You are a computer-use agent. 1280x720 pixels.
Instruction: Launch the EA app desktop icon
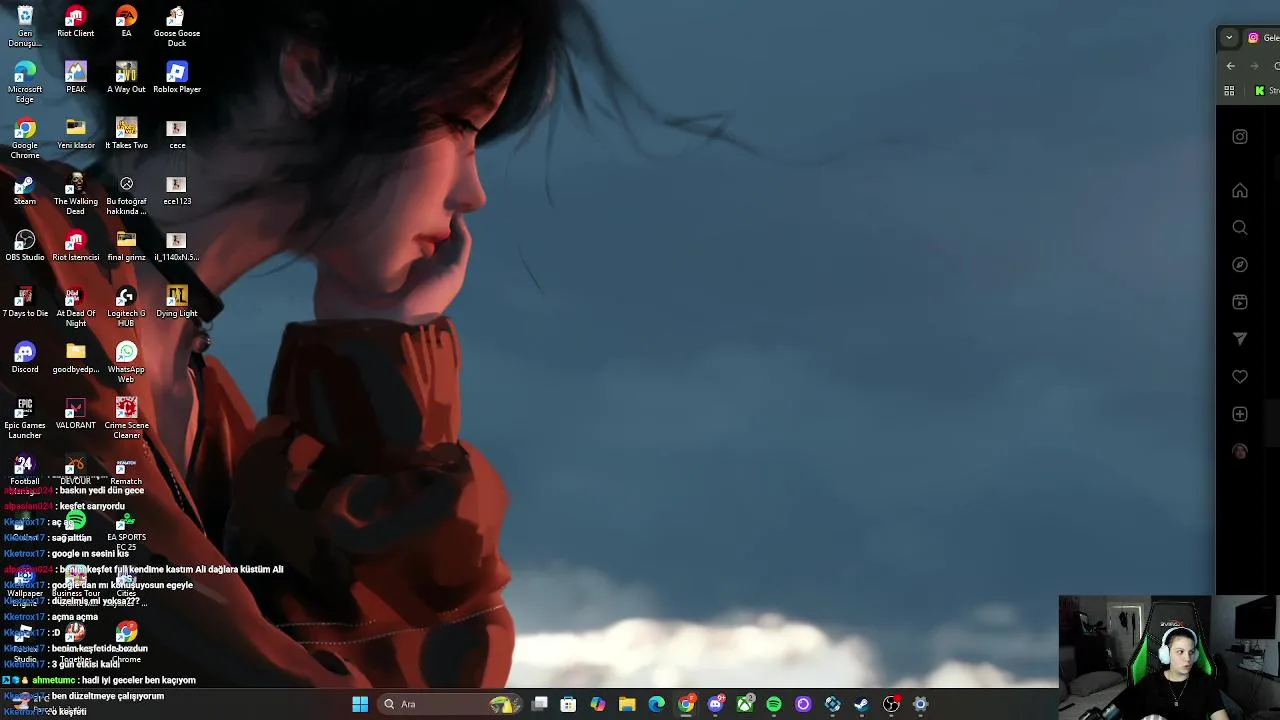(x=126, y=22)
